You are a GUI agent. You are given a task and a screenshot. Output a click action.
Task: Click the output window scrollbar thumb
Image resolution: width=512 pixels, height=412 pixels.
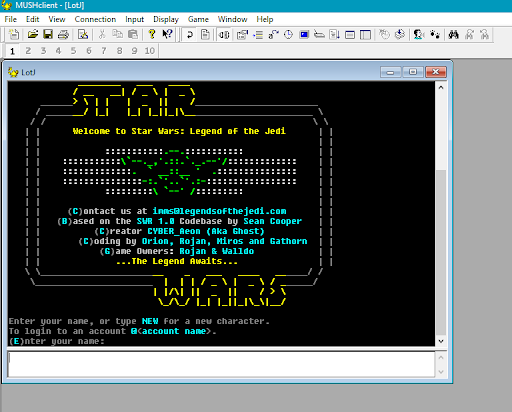[441, 252]
